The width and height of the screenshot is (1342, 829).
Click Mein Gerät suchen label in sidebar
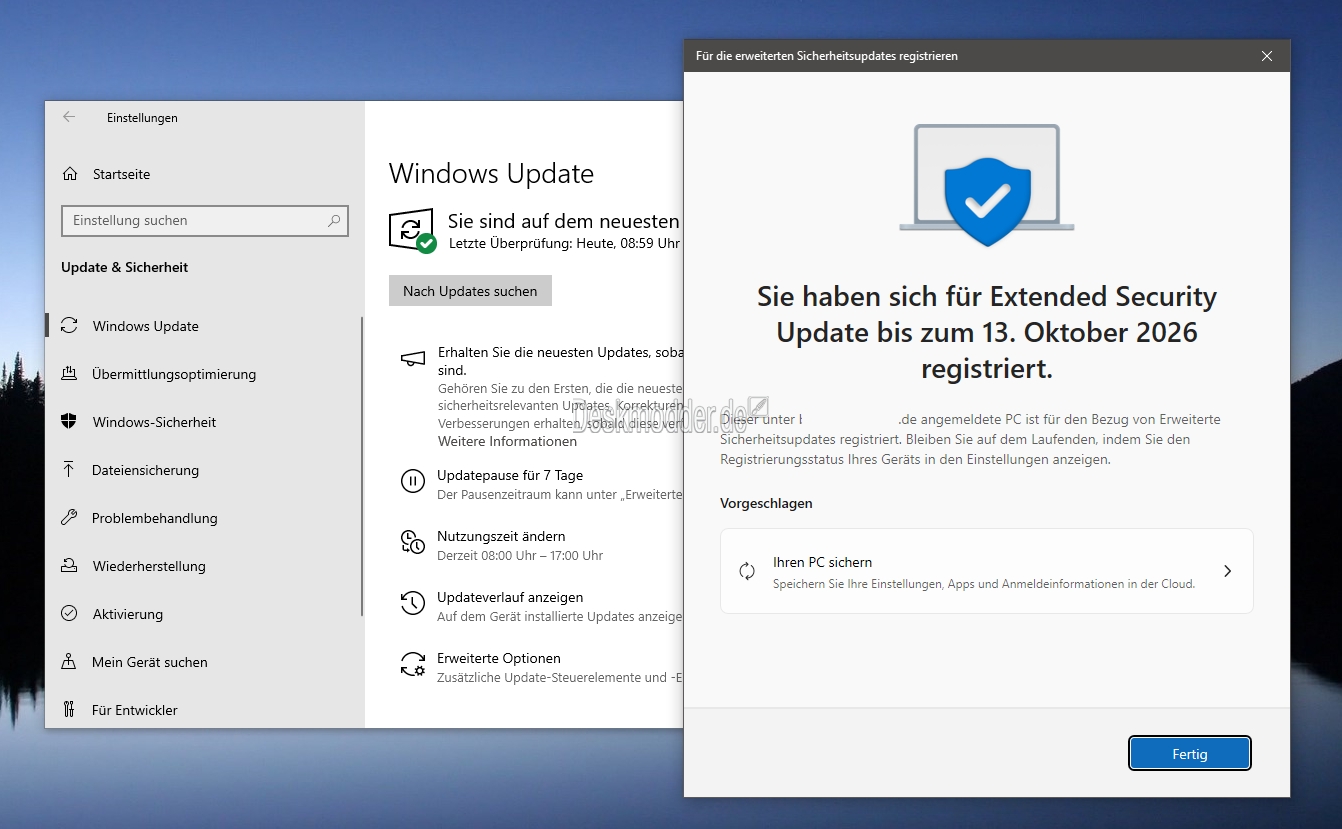pyautogui.click(x=150, y=662)
